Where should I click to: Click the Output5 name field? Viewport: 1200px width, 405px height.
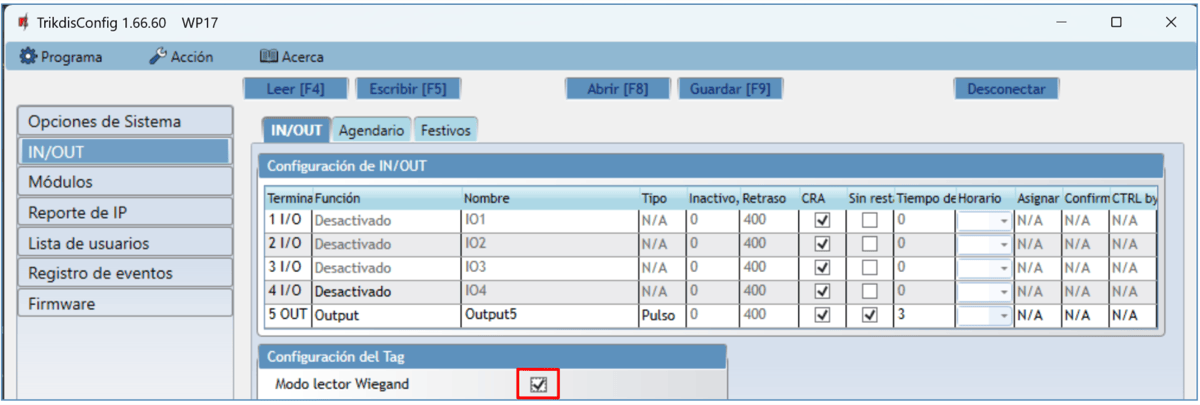(x=548, y=315)
